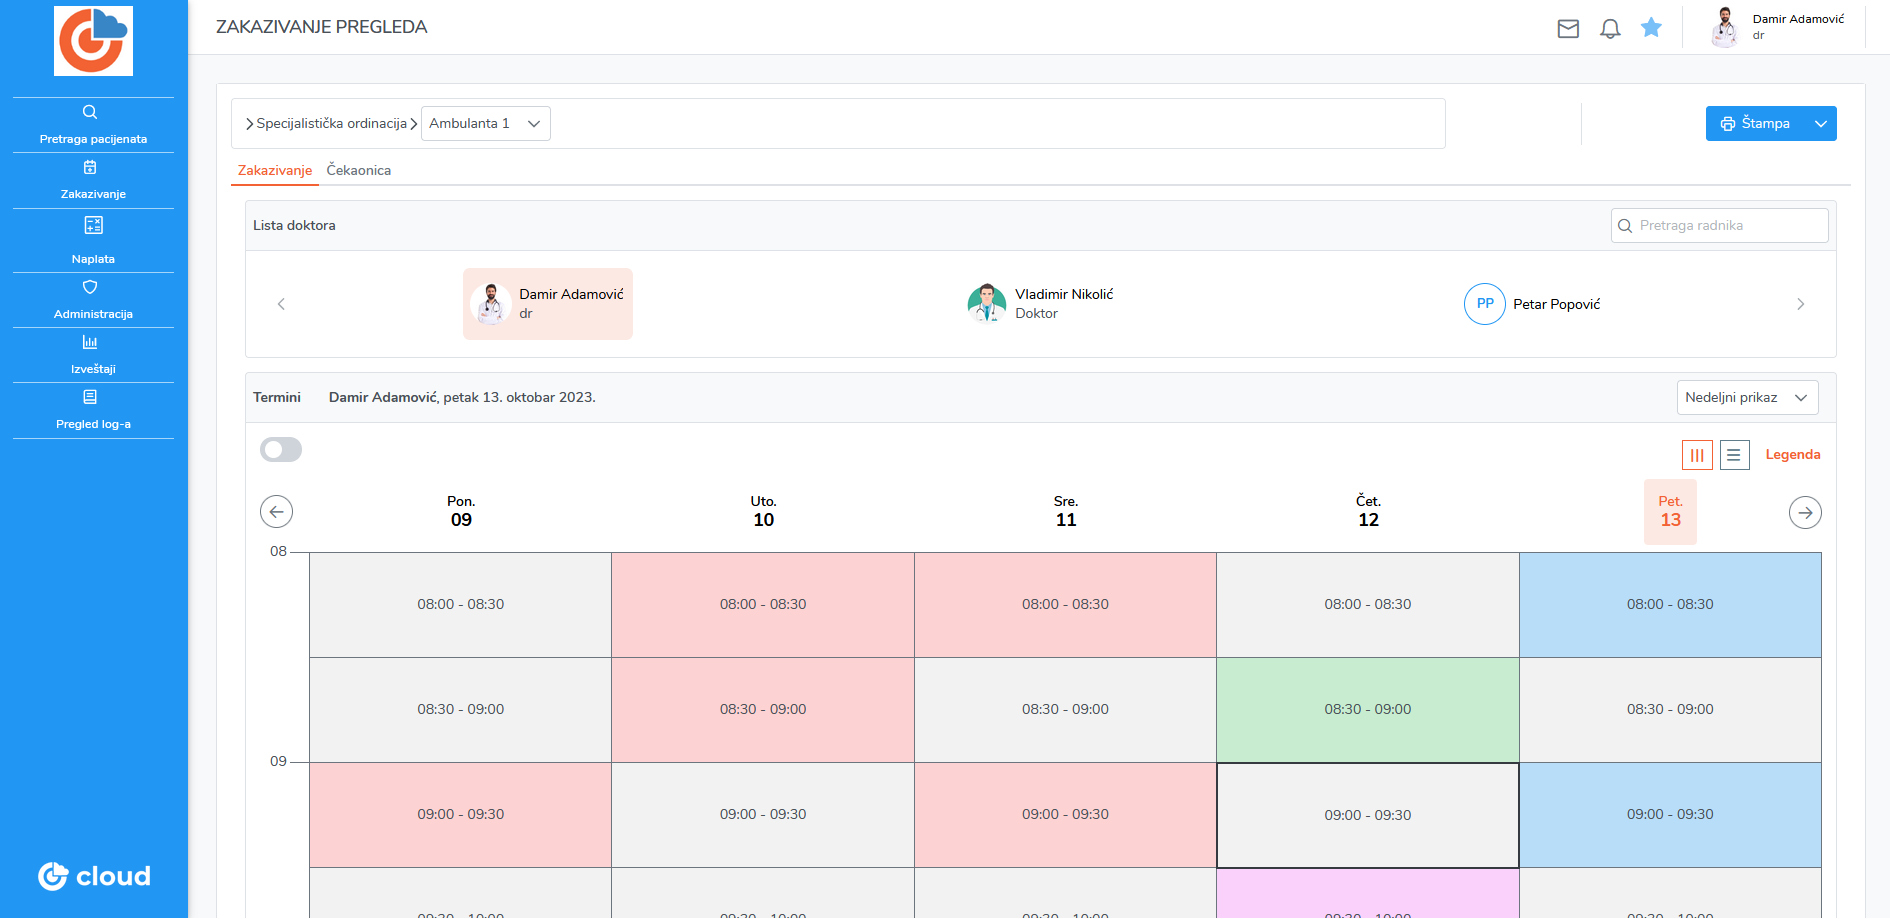
Task: Go to next week arrow
Action: [x=1805, y=512]
